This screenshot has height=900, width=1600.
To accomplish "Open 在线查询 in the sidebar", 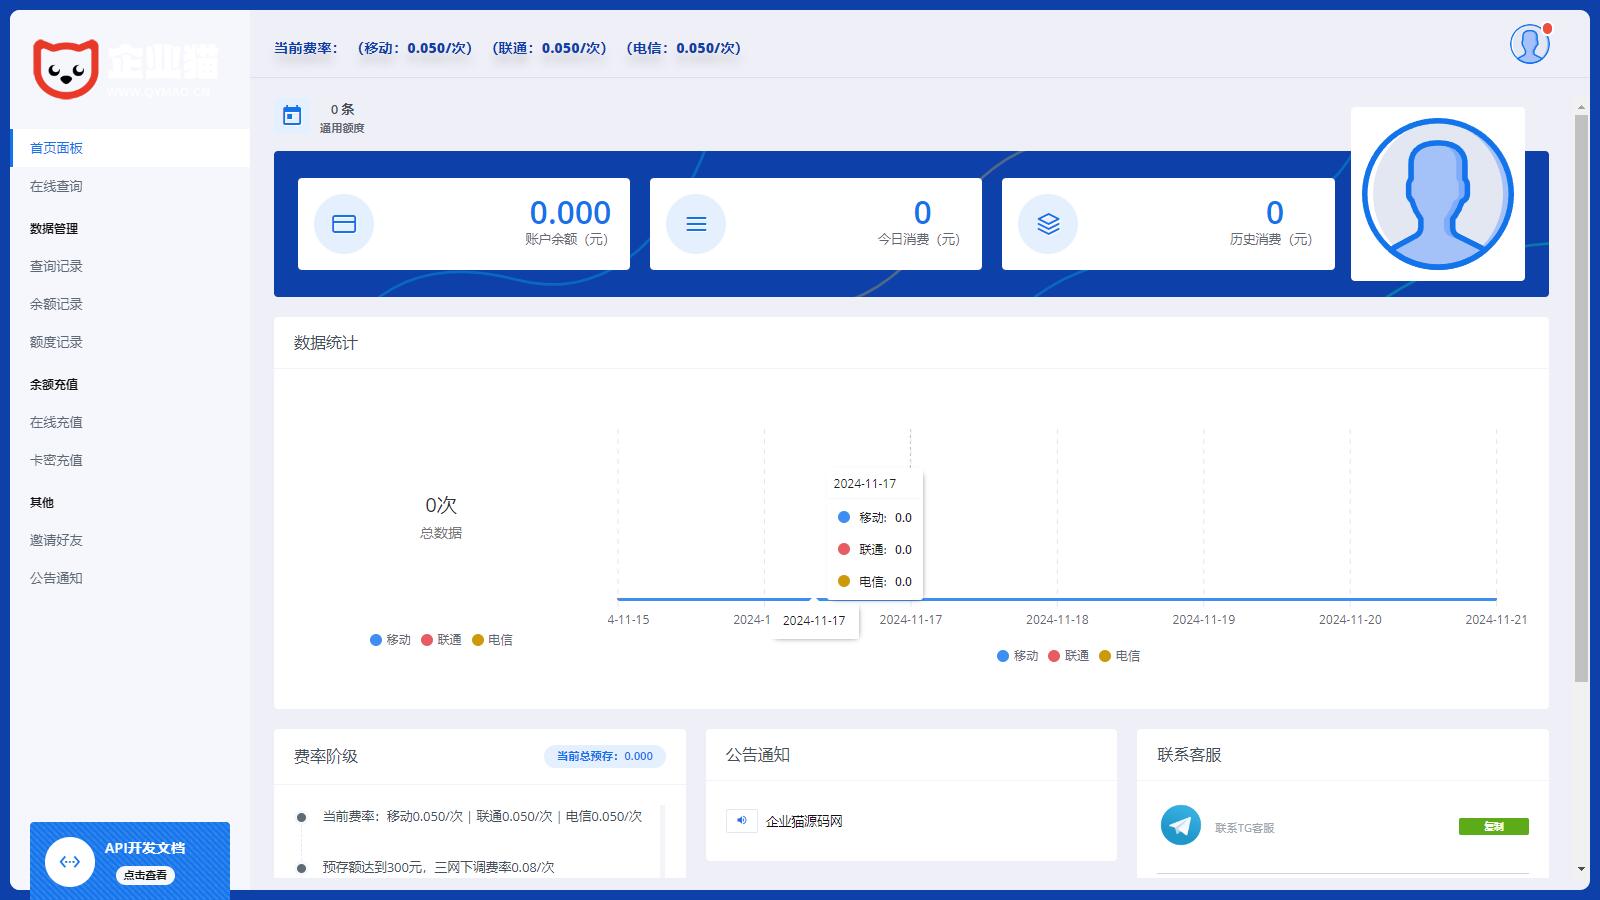I will click(56, 186).
